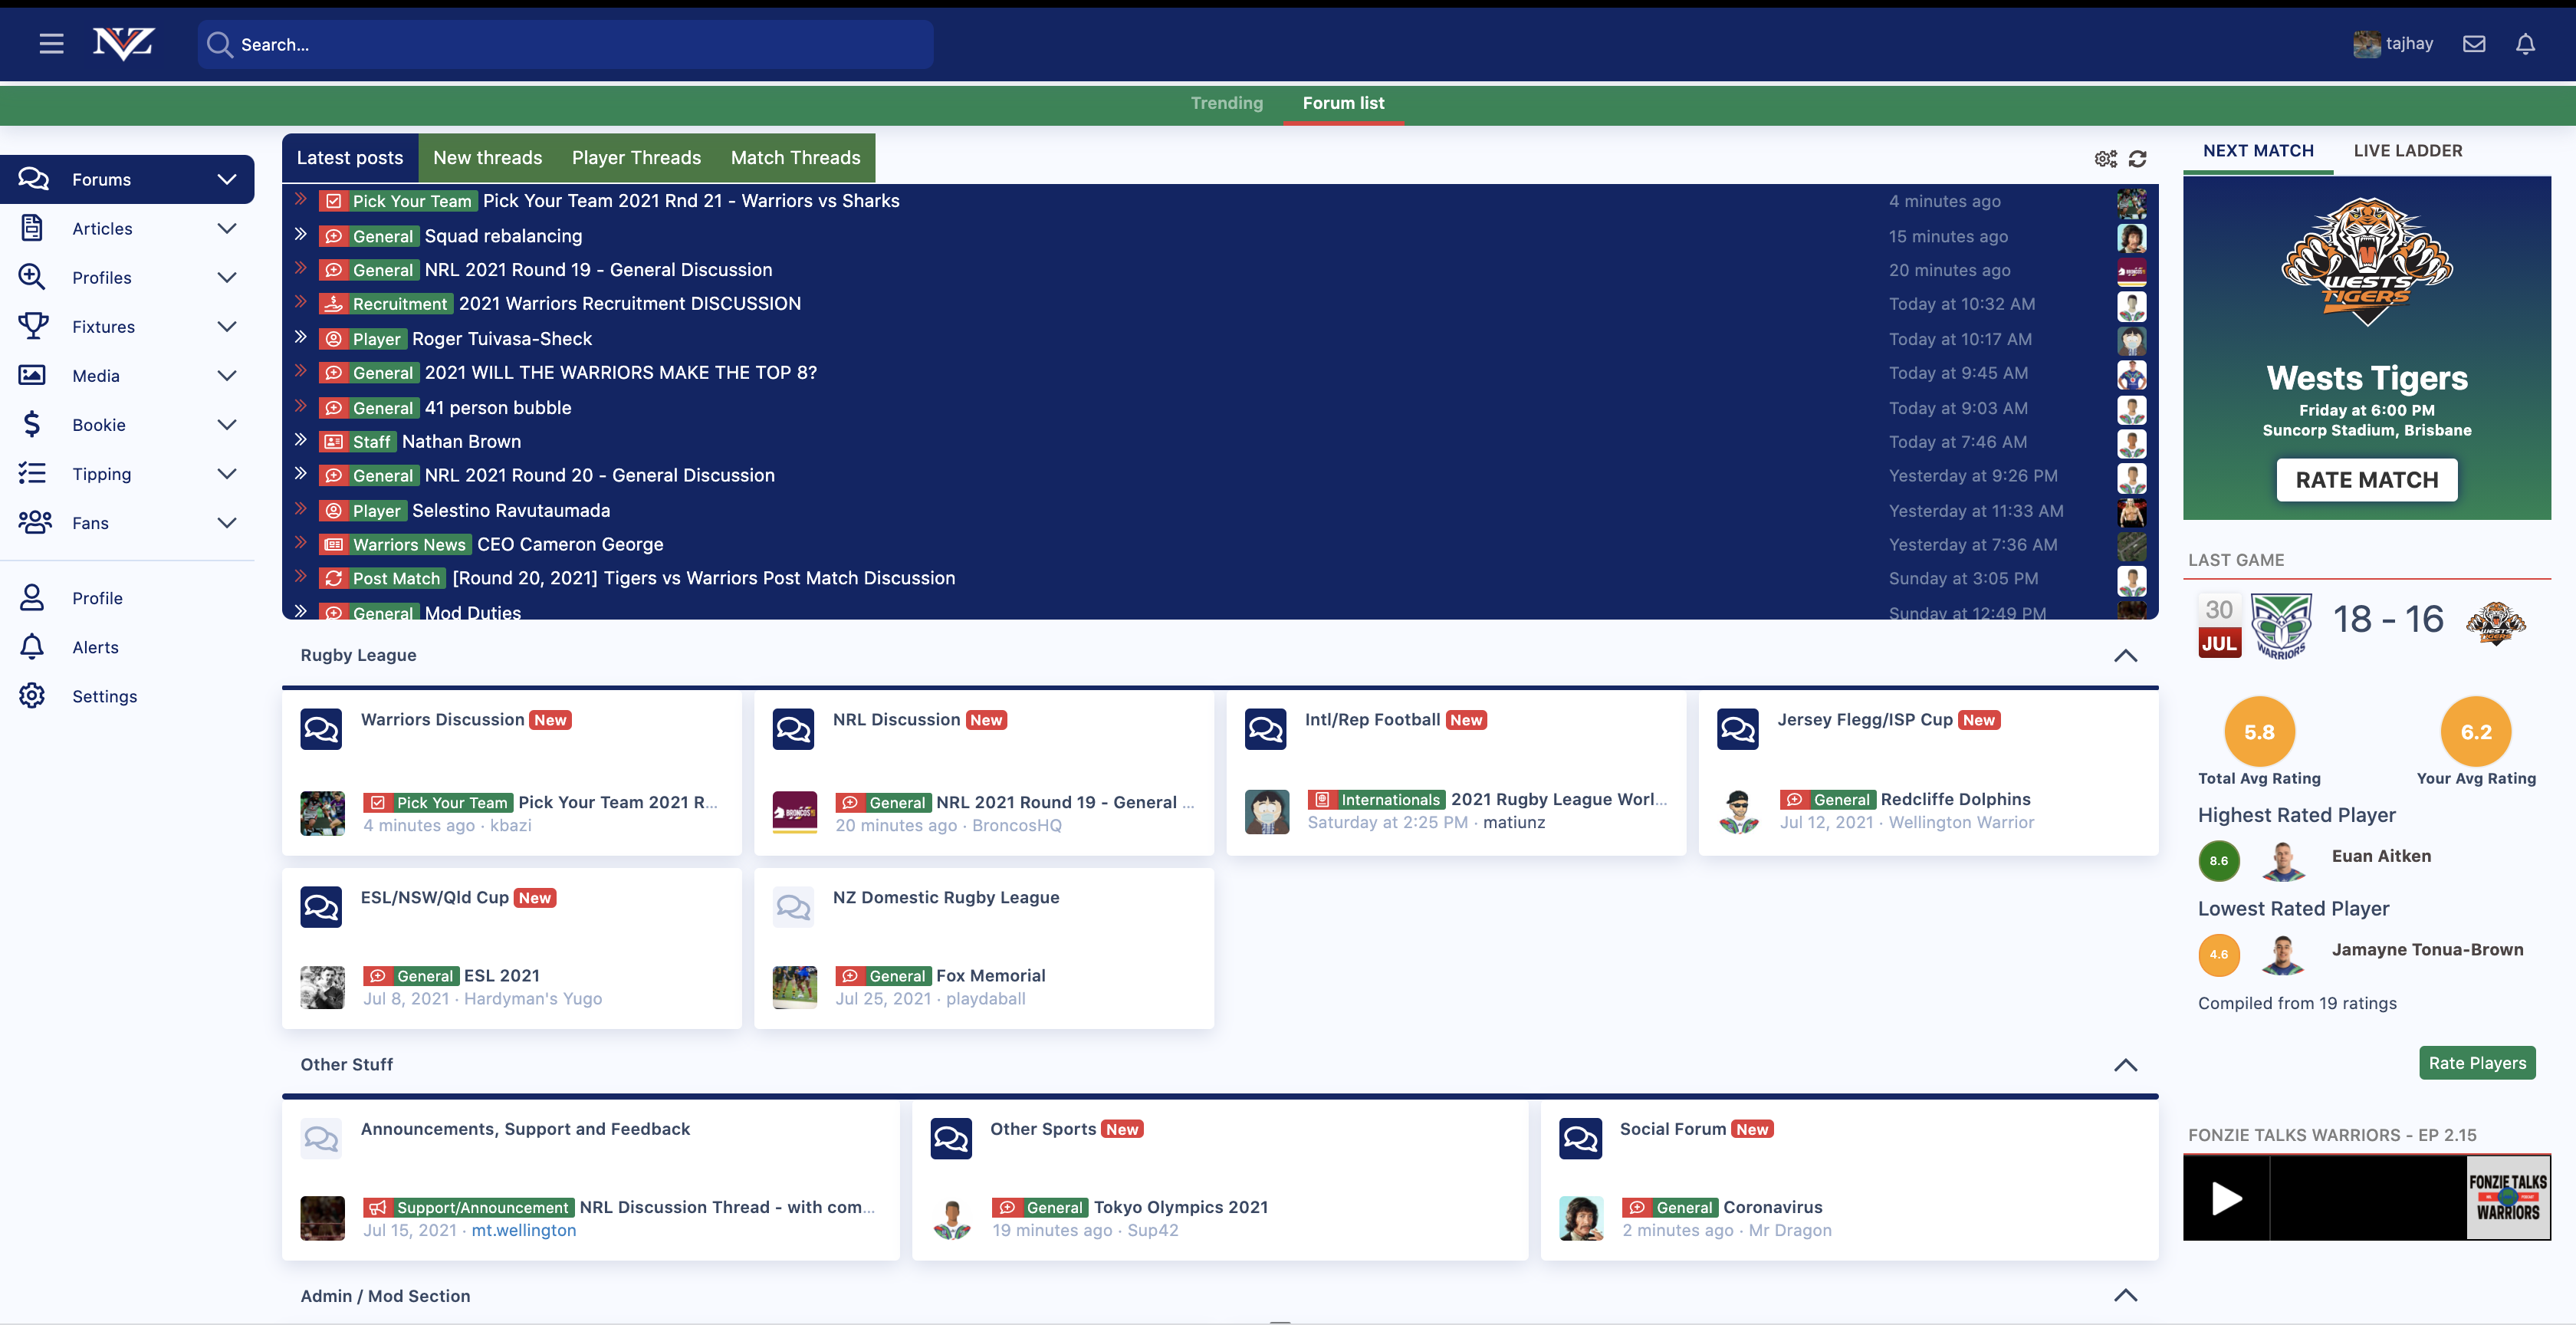This screenshot has width=2576, height=1325.
Task: Click the Fans people icon in sidebar
Action: point(35,522)
